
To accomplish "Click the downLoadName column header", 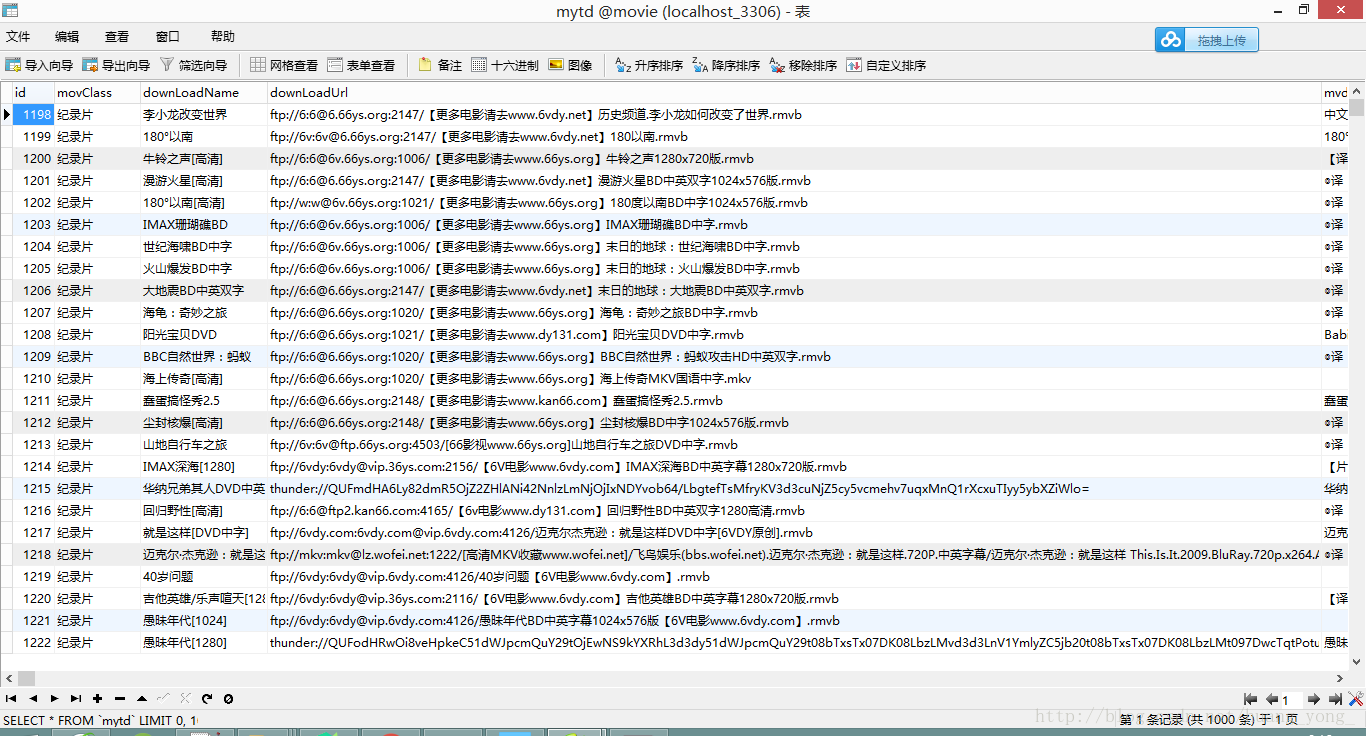I will tap(204, 92).
